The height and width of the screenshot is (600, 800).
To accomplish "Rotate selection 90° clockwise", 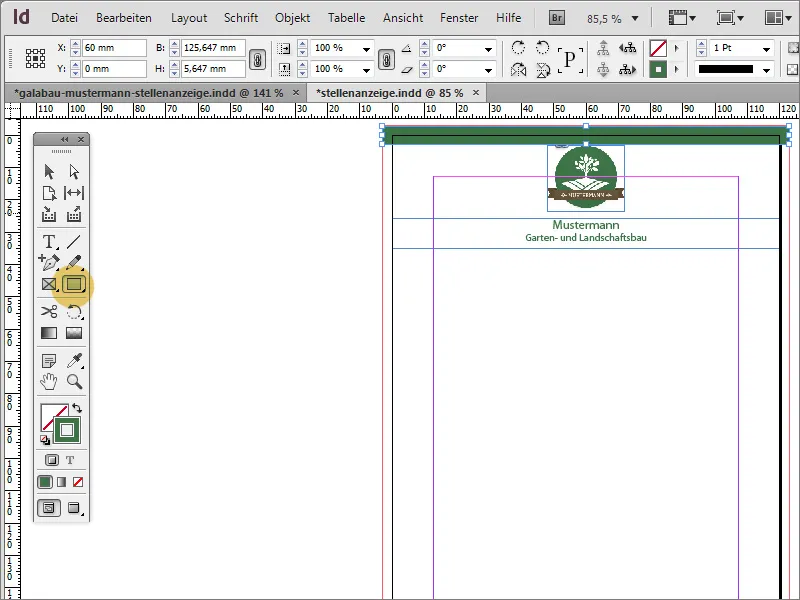I will (518, 47).
